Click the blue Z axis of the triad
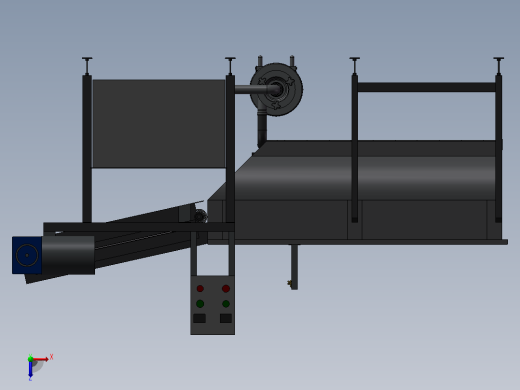This screenshot has height=390, width=520. (30, 369)
